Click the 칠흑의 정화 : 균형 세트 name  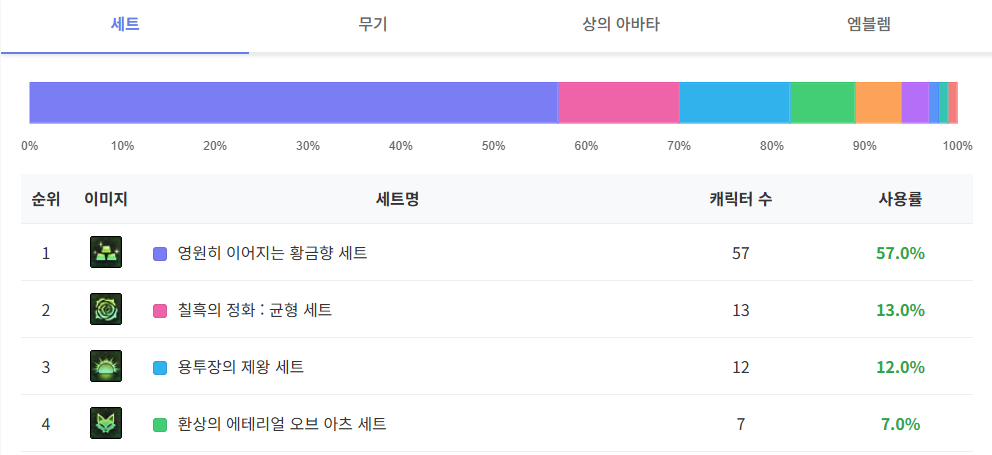(254, 310)
